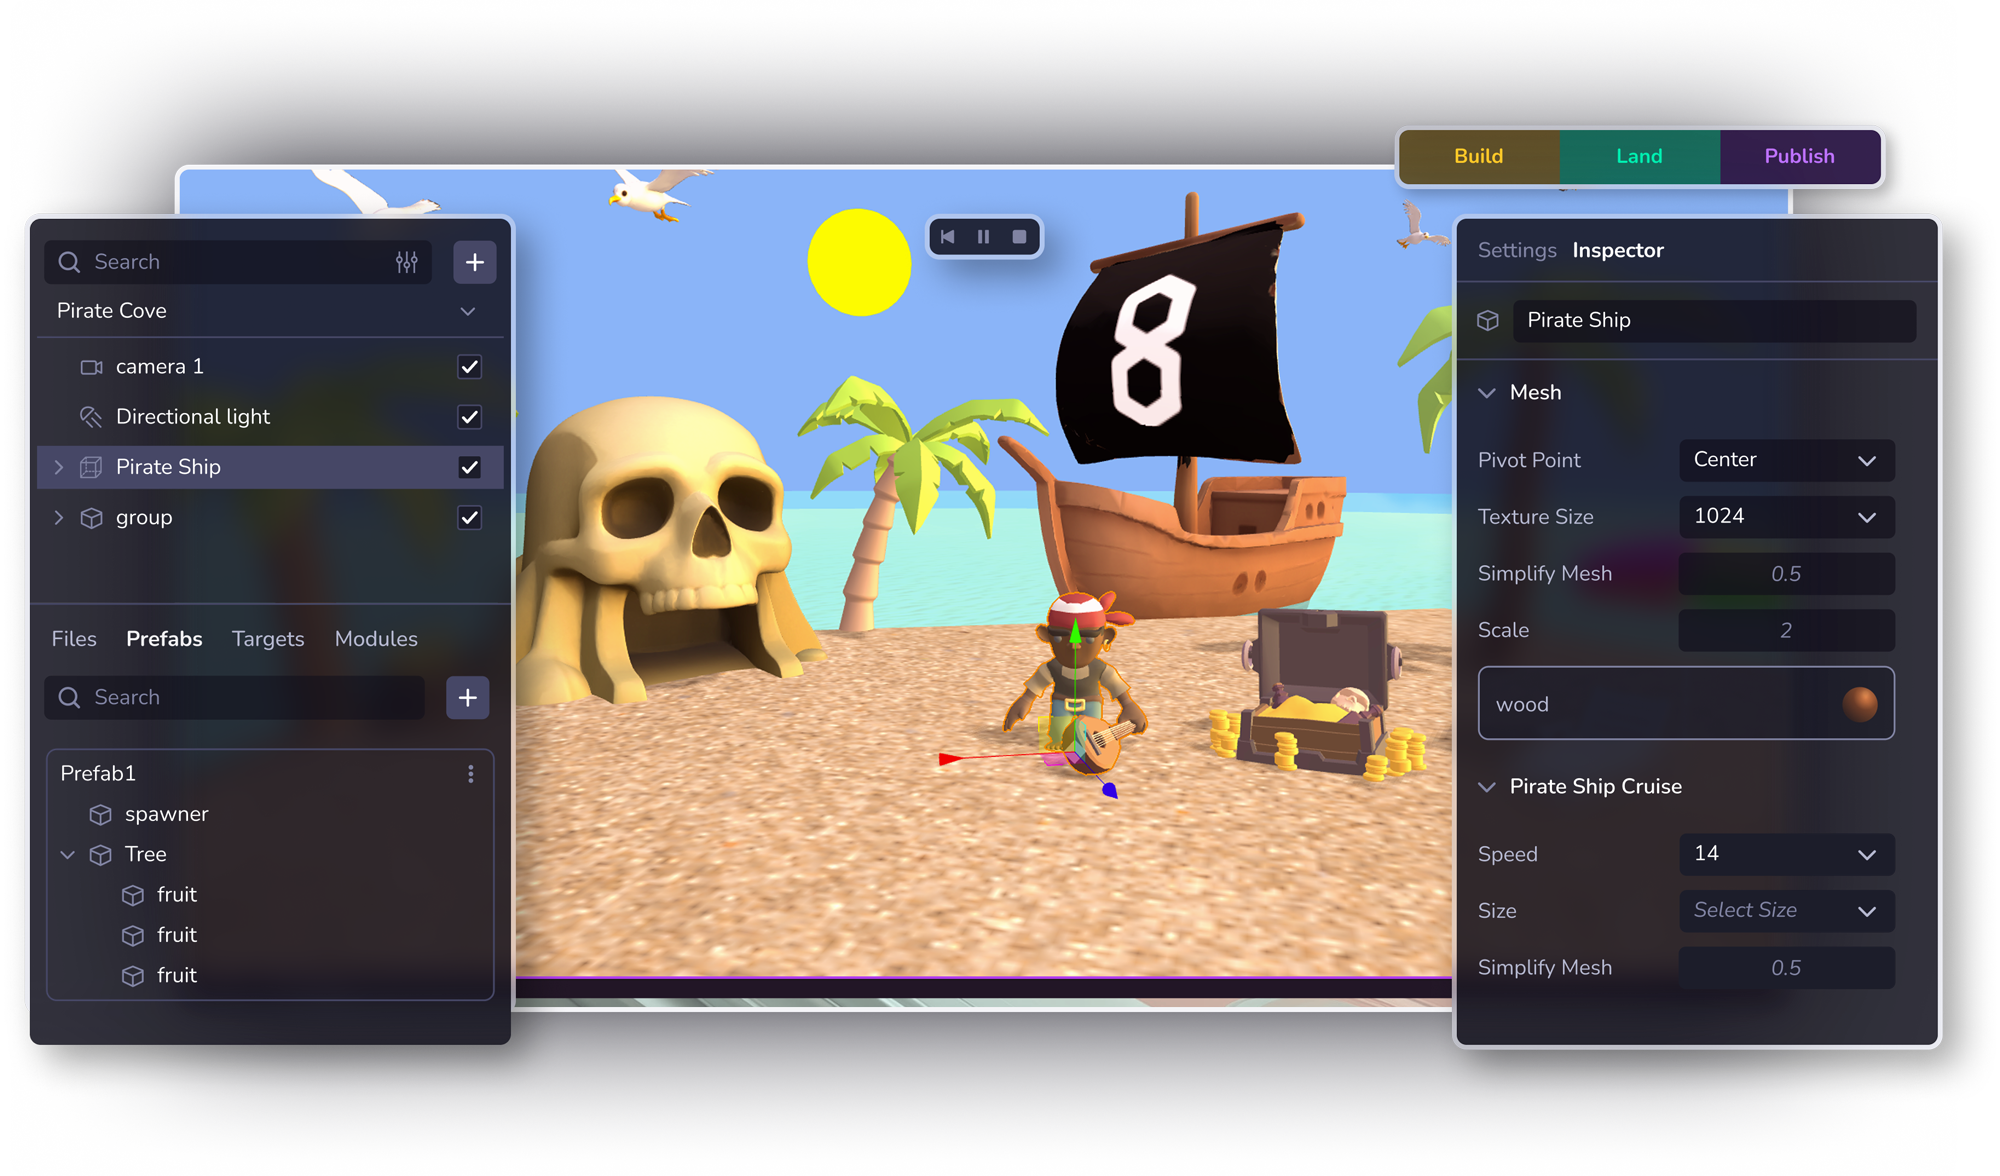Expand the Pirate Ship tree item
The width and height of the screenshot is (2000, 1176).
click(58, 467)
